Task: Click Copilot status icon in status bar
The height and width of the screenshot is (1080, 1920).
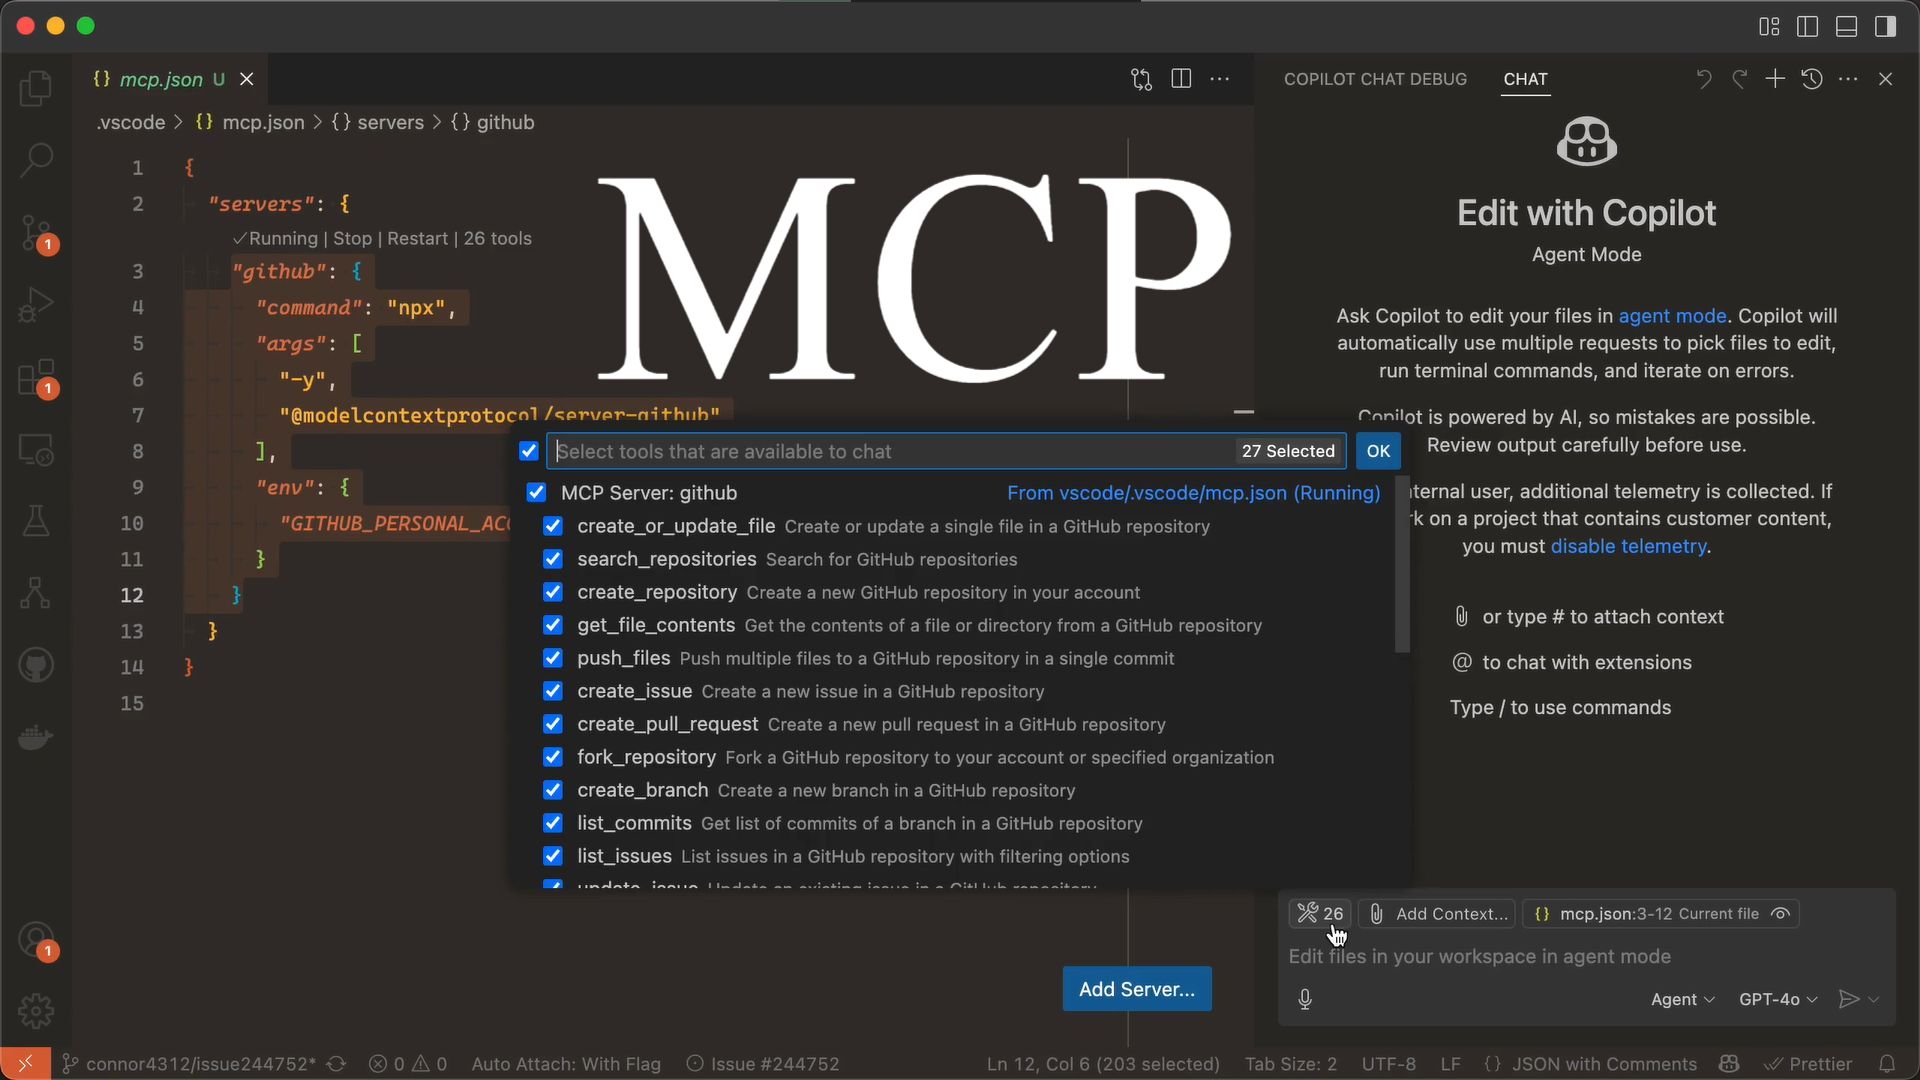Action: (x=1729, y=1064)
